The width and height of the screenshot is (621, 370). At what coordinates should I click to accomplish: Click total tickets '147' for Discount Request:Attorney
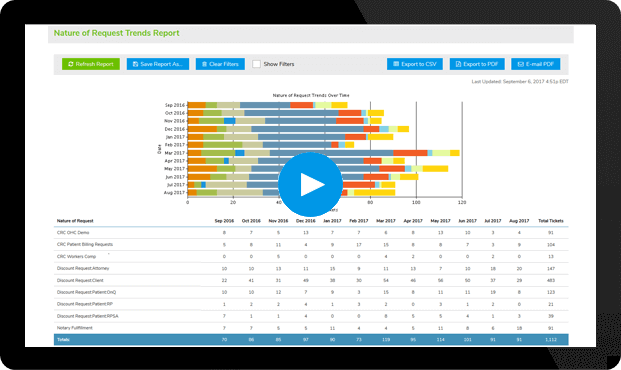click(551, 269)
